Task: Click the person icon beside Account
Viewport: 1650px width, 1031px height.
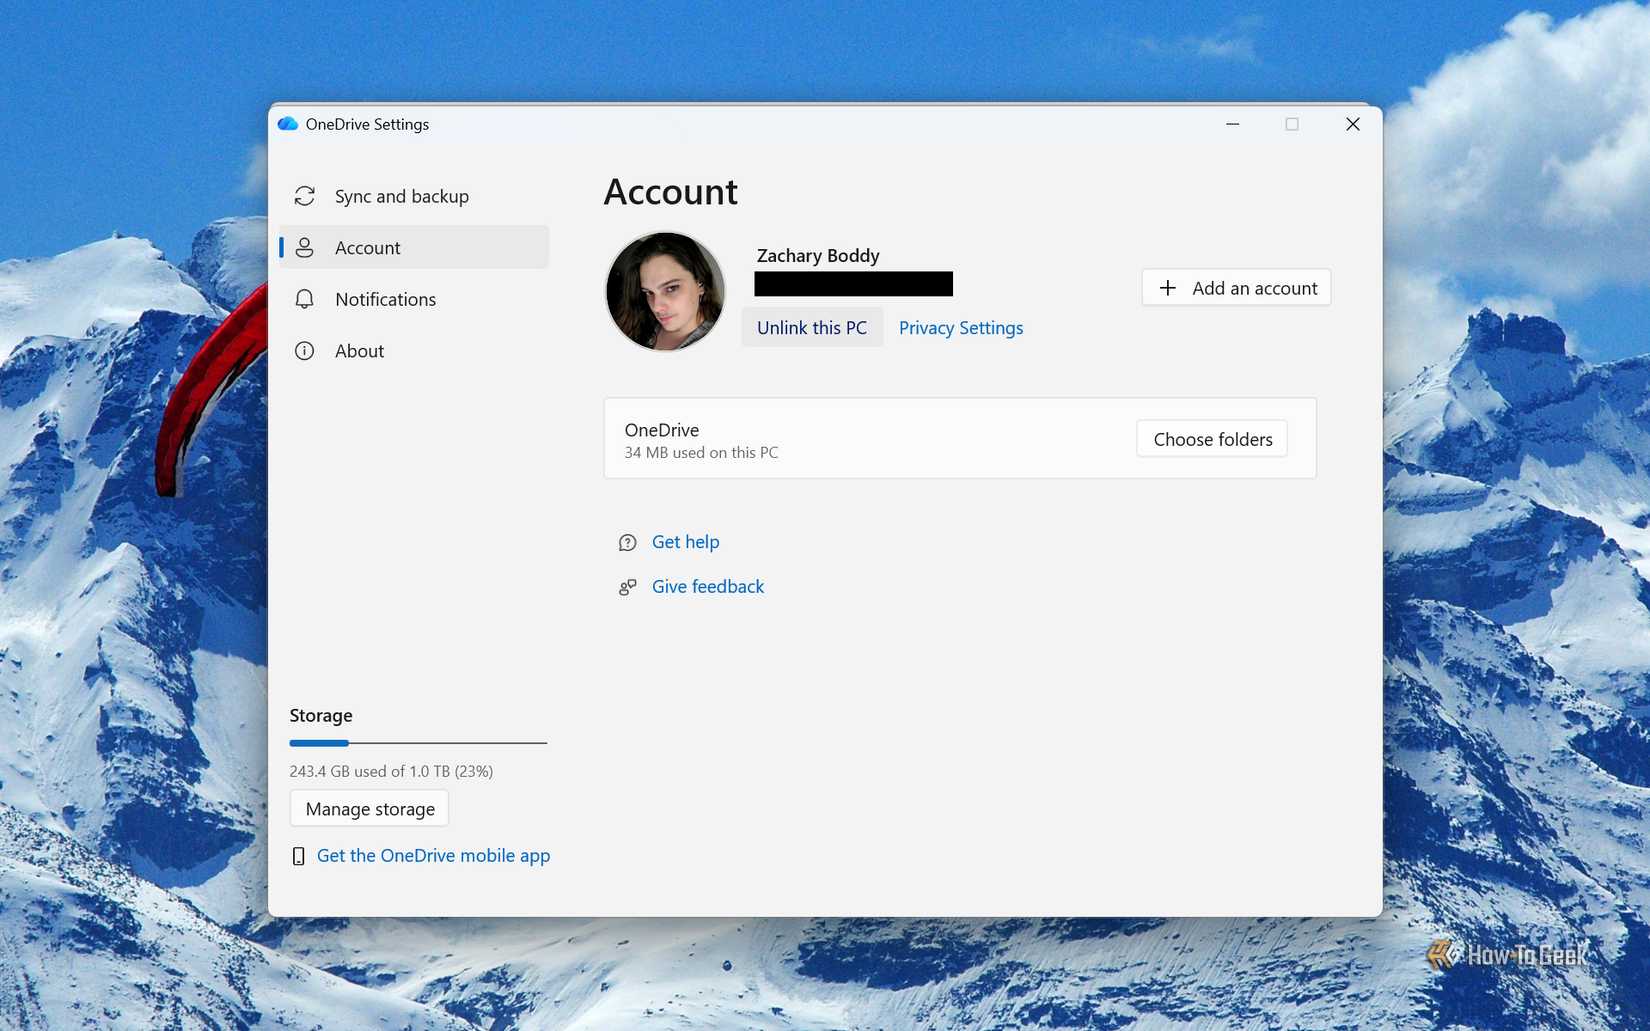Action: (x=305, y=248)
